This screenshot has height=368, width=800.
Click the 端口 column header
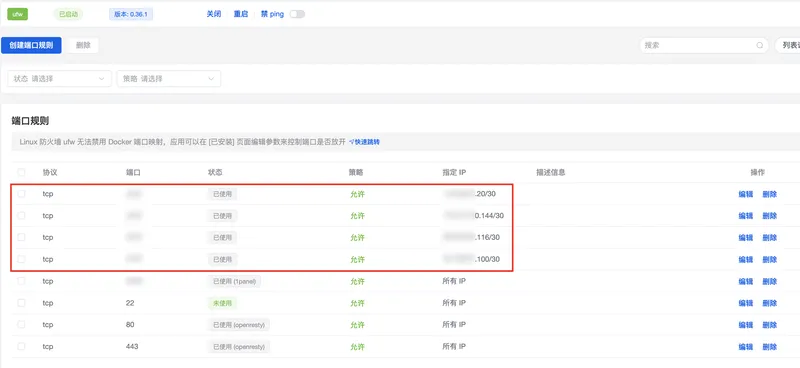pos(133,173)
